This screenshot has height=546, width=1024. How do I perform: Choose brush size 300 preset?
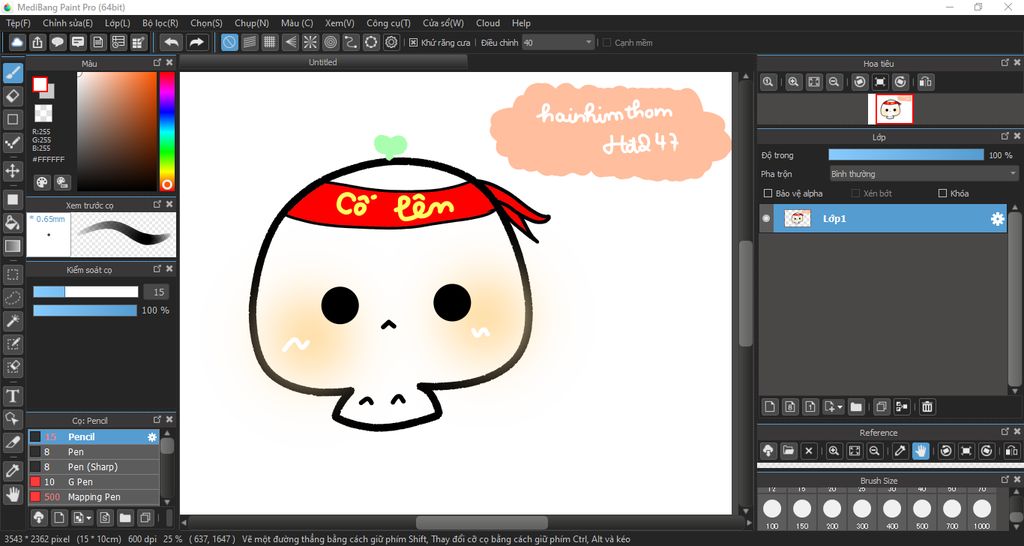coord(862,513)
